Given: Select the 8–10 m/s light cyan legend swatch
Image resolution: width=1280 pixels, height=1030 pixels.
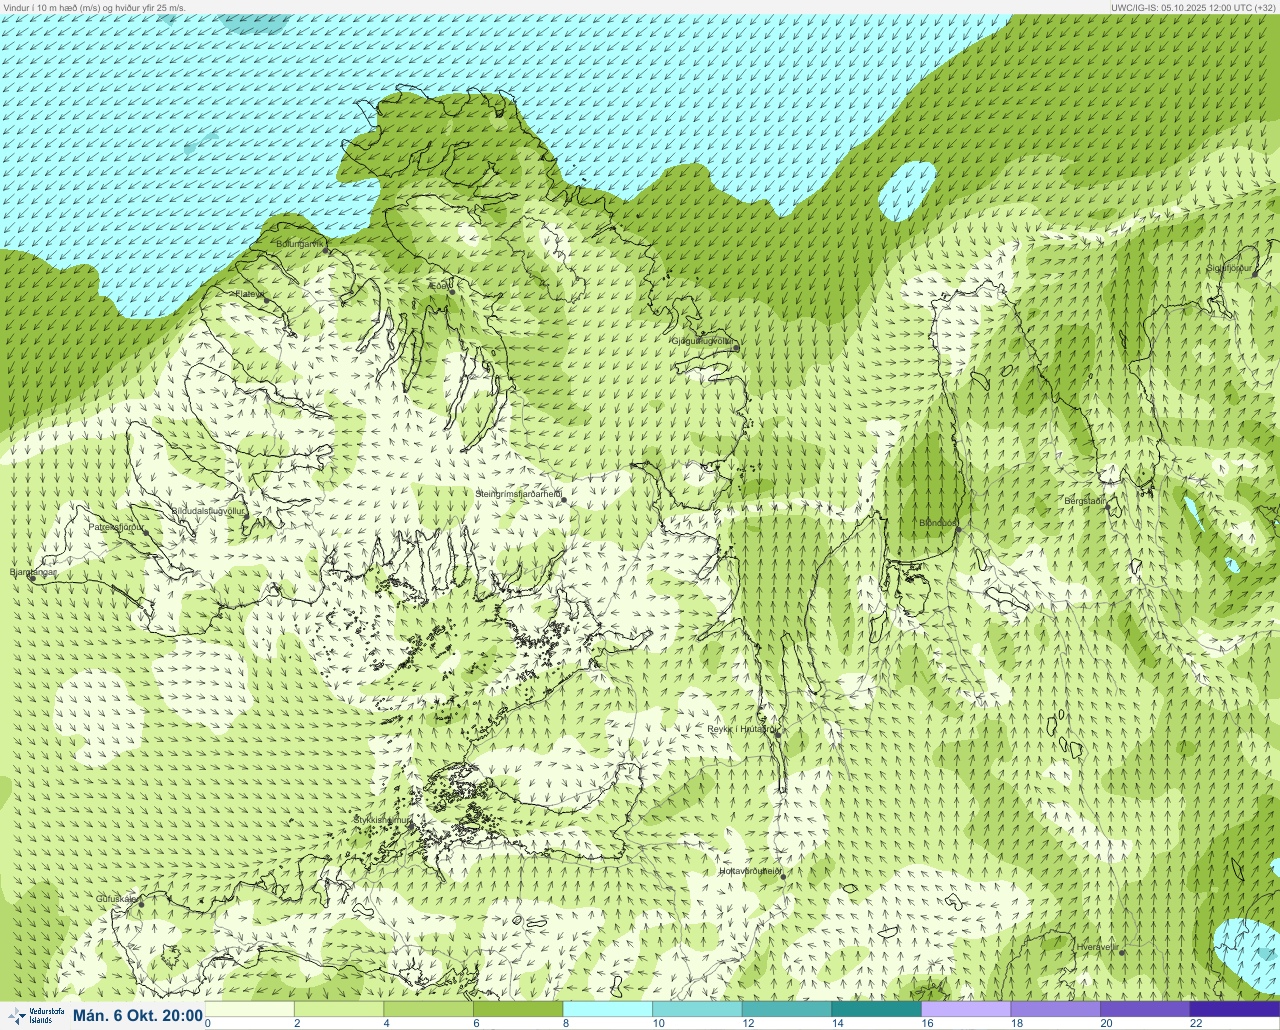Looking at the screenshot, I should click(x=608, y=1009).
